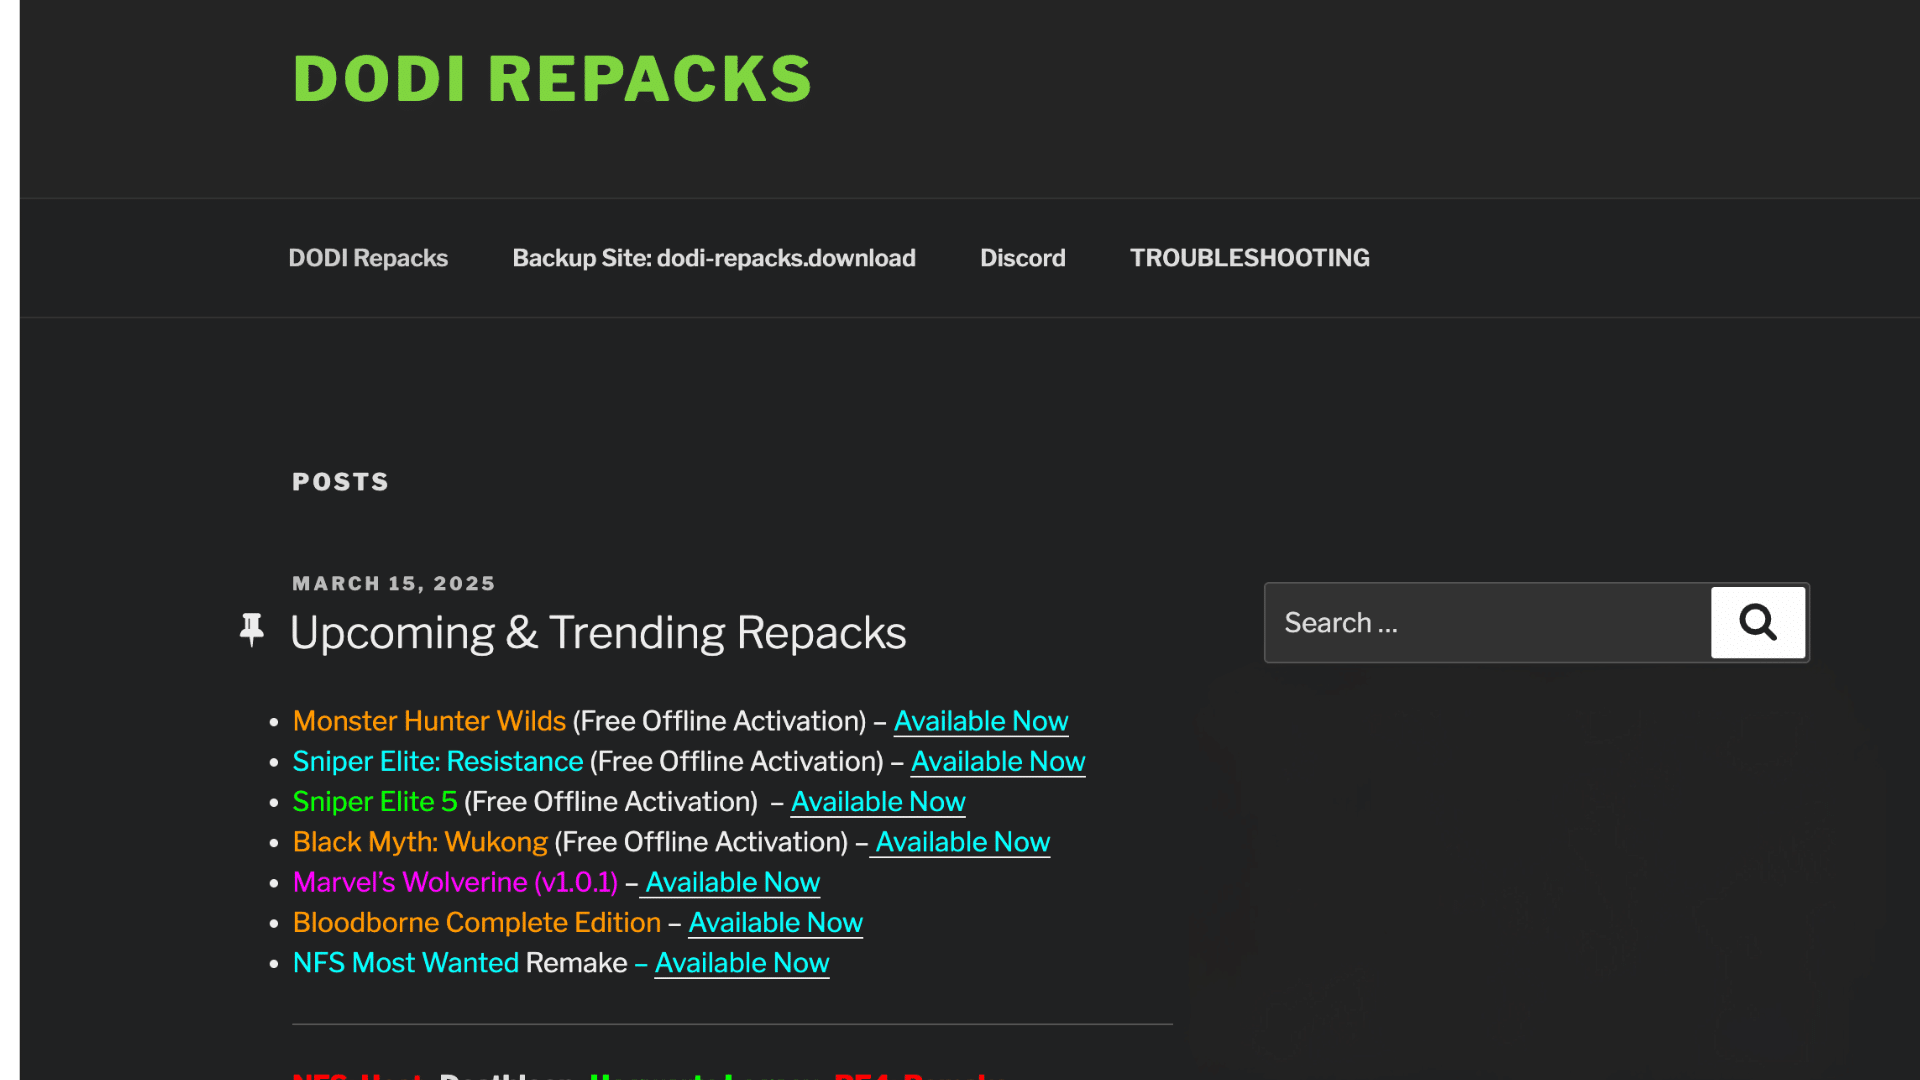Select the Bloodborne Complete Edition text
1920x1080 pixels.
coord(477,922)
